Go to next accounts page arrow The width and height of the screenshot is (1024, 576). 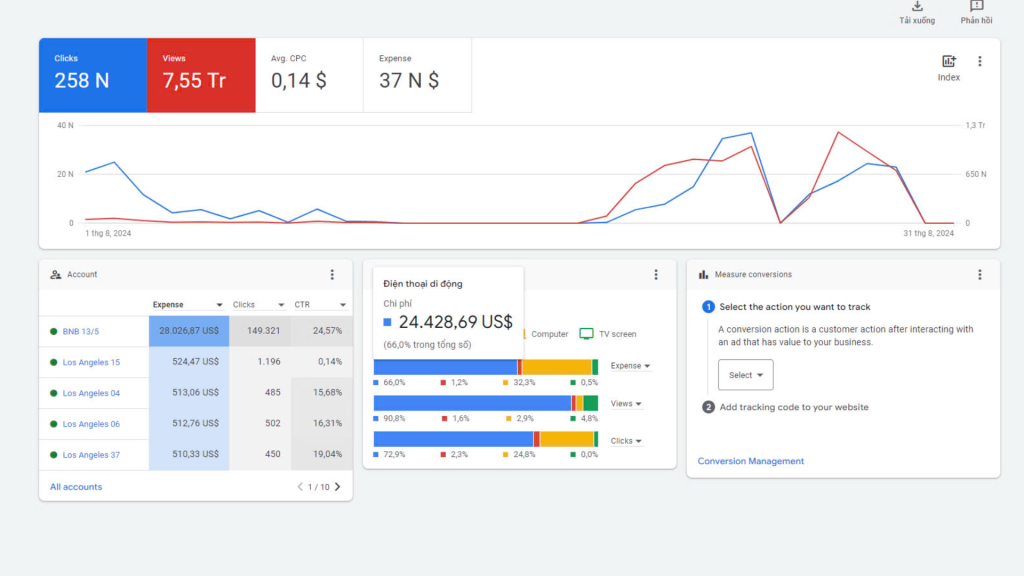tap(338, 487)
